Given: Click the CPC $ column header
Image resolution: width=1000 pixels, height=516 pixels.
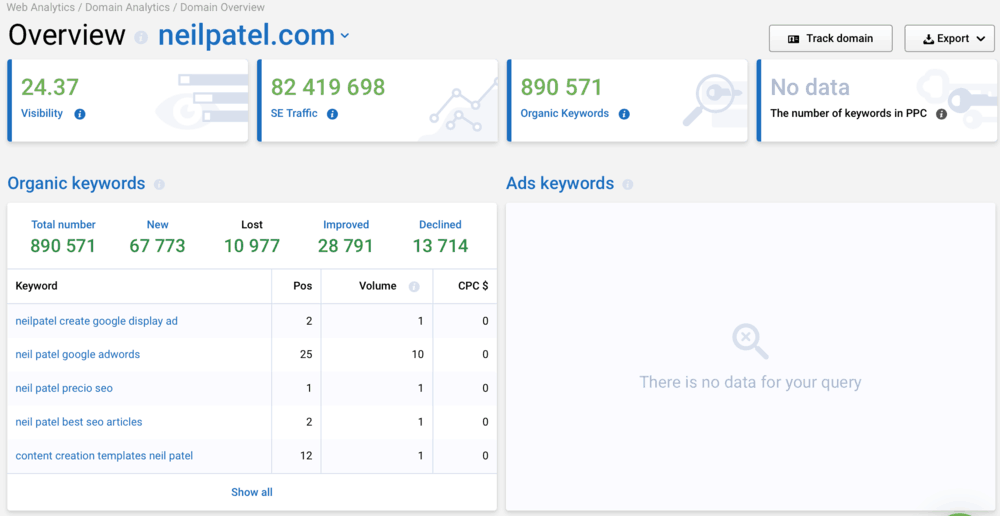Looking at the screenshot, I should pos(473,286).
